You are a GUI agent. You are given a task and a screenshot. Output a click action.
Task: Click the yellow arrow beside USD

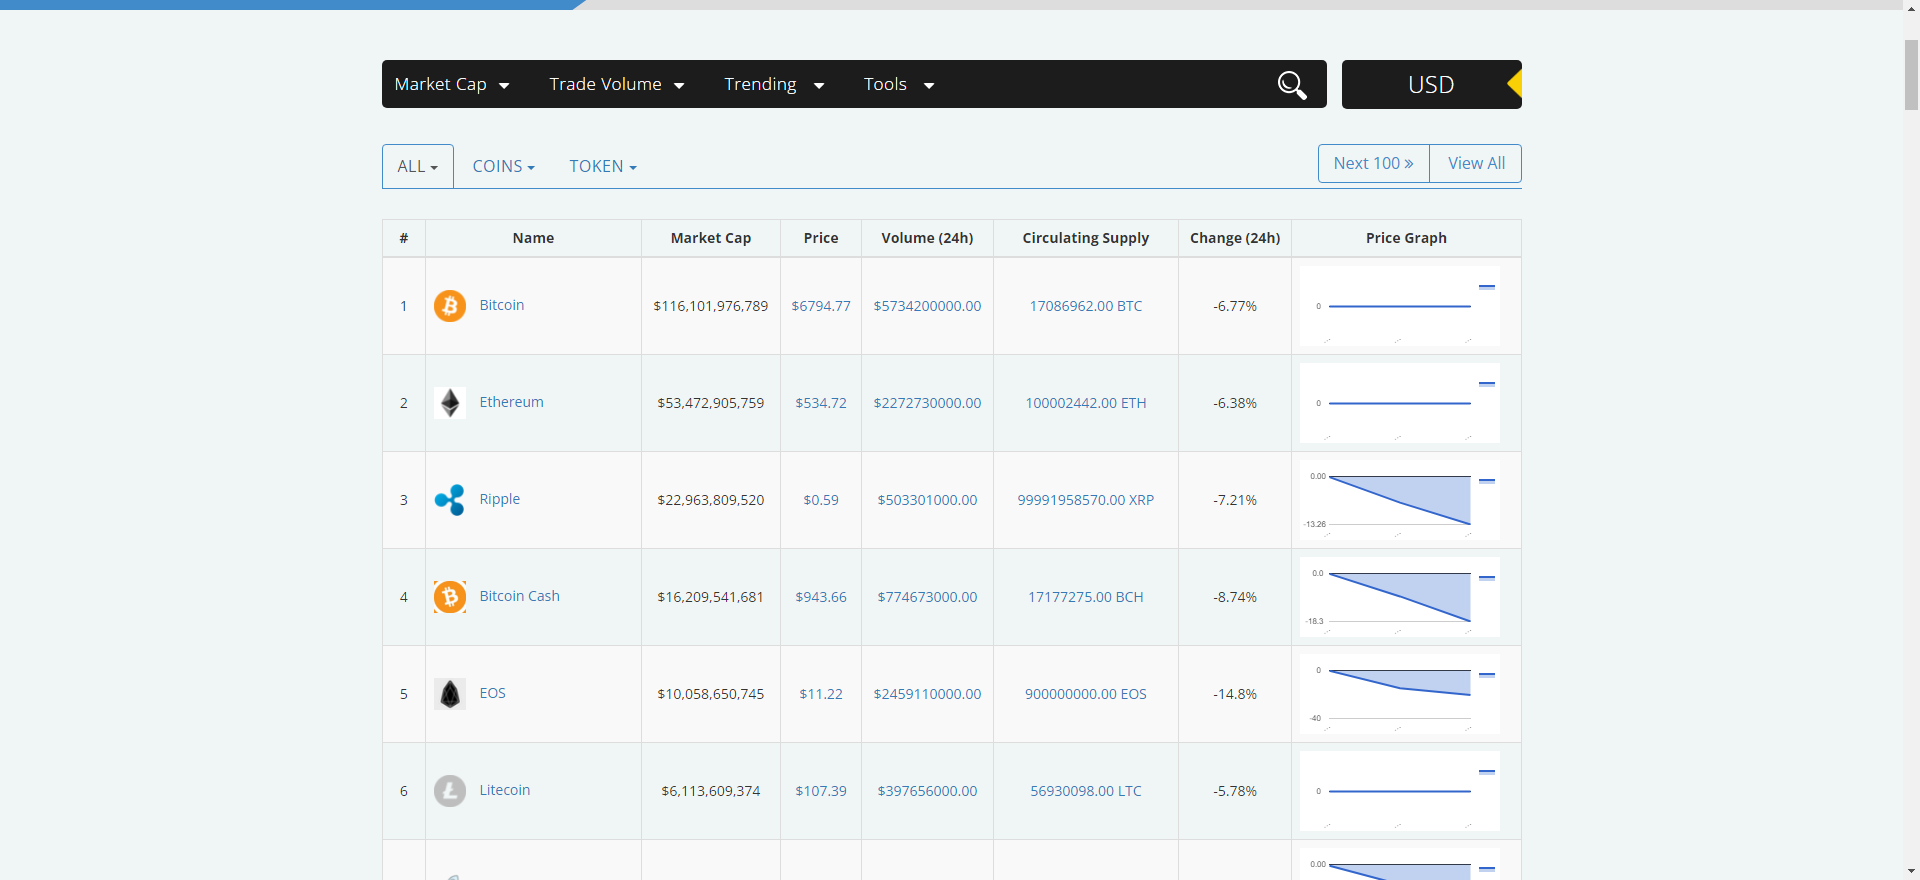(1514, 85)
